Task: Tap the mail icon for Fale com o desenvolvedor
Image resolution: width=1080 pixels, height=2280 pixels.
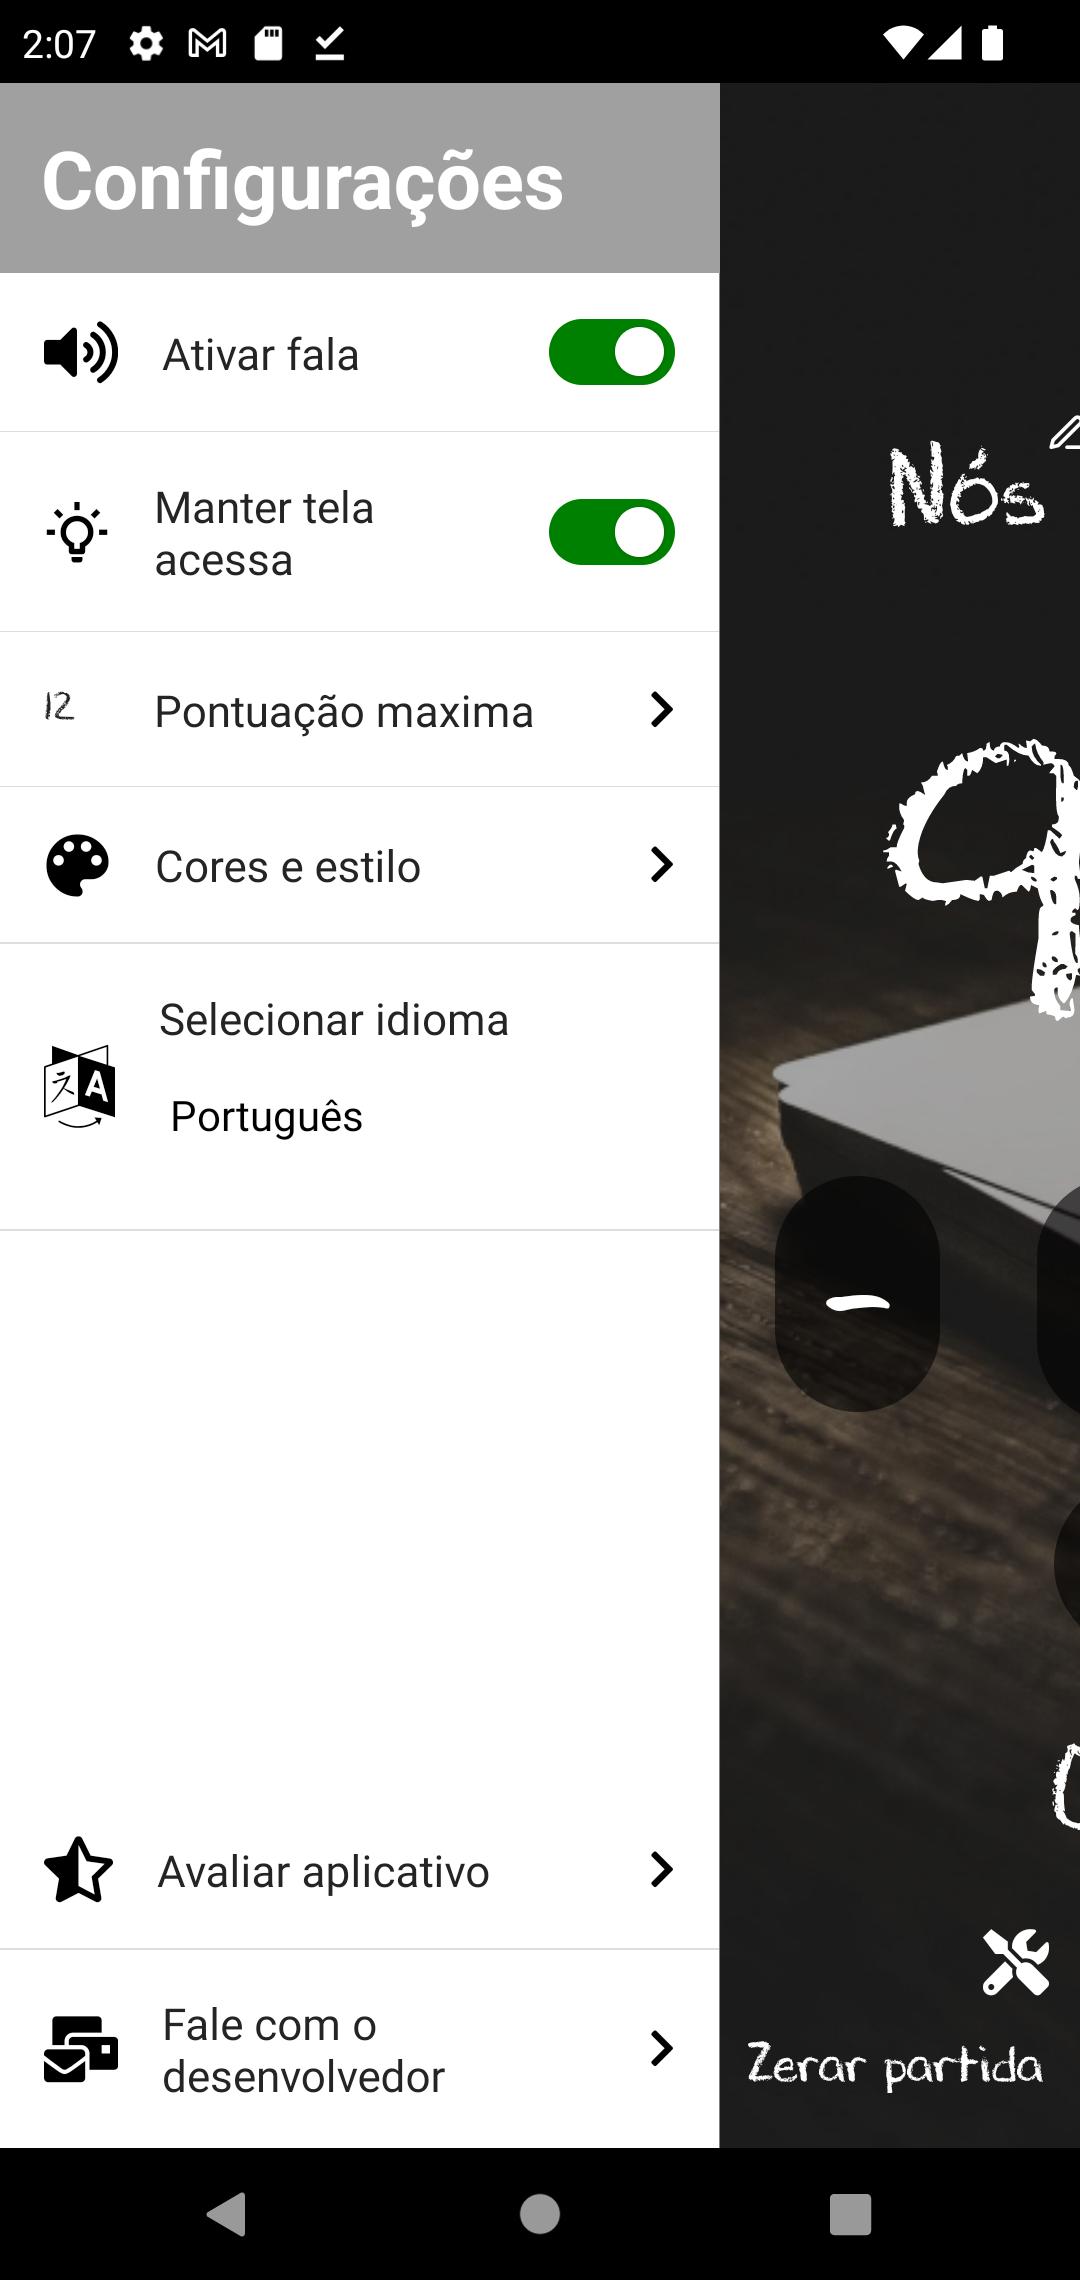Action: point(81,2049)
